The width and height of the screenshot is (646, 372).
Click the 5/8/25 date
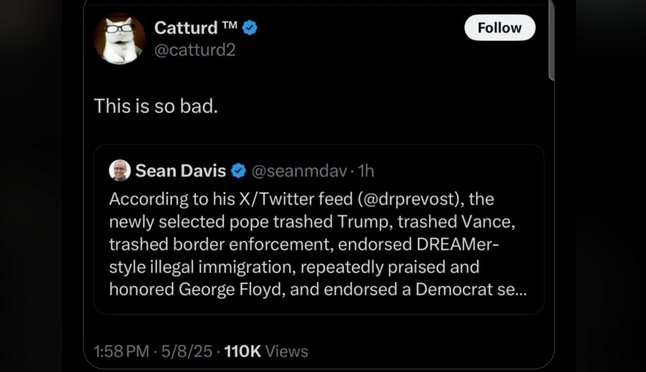187,351
